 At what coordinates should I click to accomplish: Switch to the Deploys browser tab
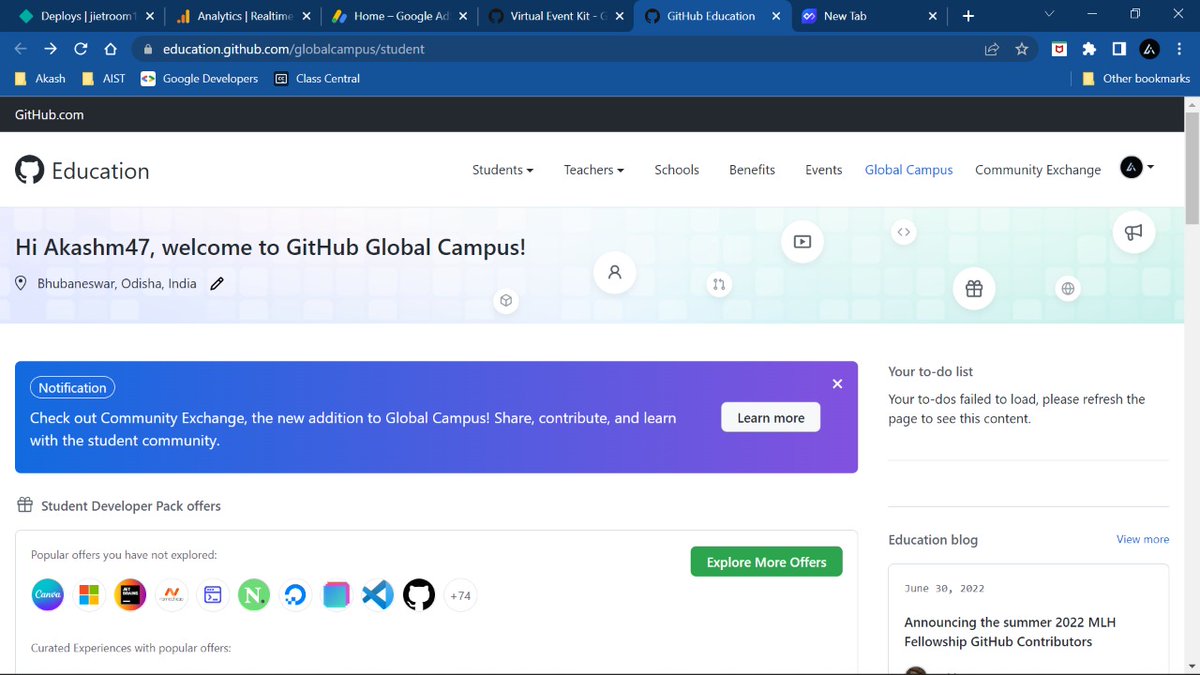[x=84, y=16]
